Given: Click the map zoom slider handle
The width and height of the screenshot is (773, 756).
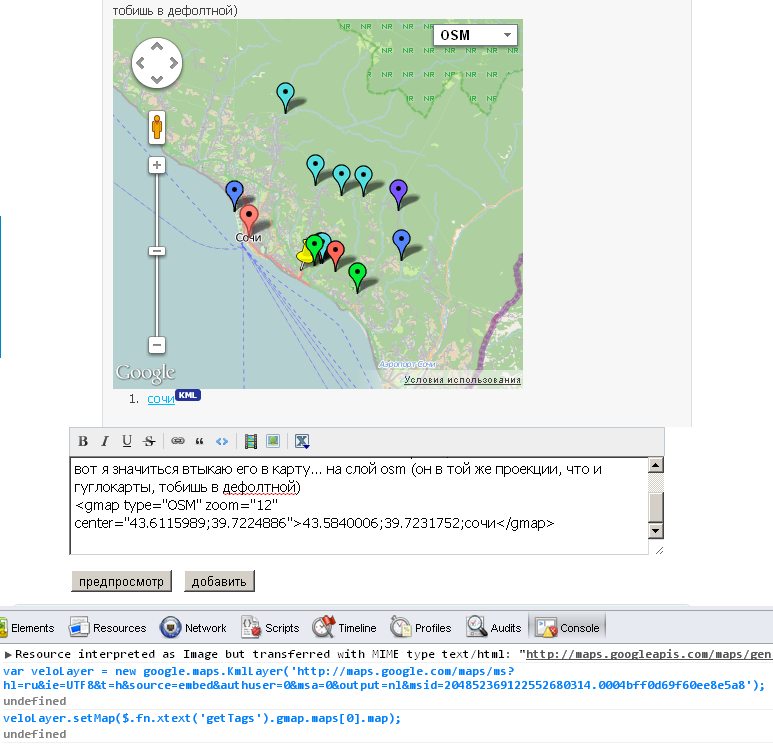Looking at the screenshot, I should click(x=157, y=251).
